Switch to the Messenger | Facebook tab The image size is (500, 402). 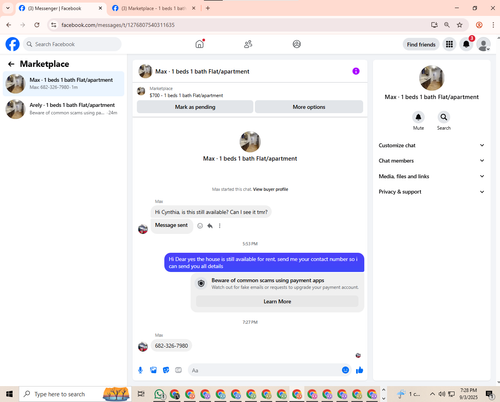[x=61, y=8]
